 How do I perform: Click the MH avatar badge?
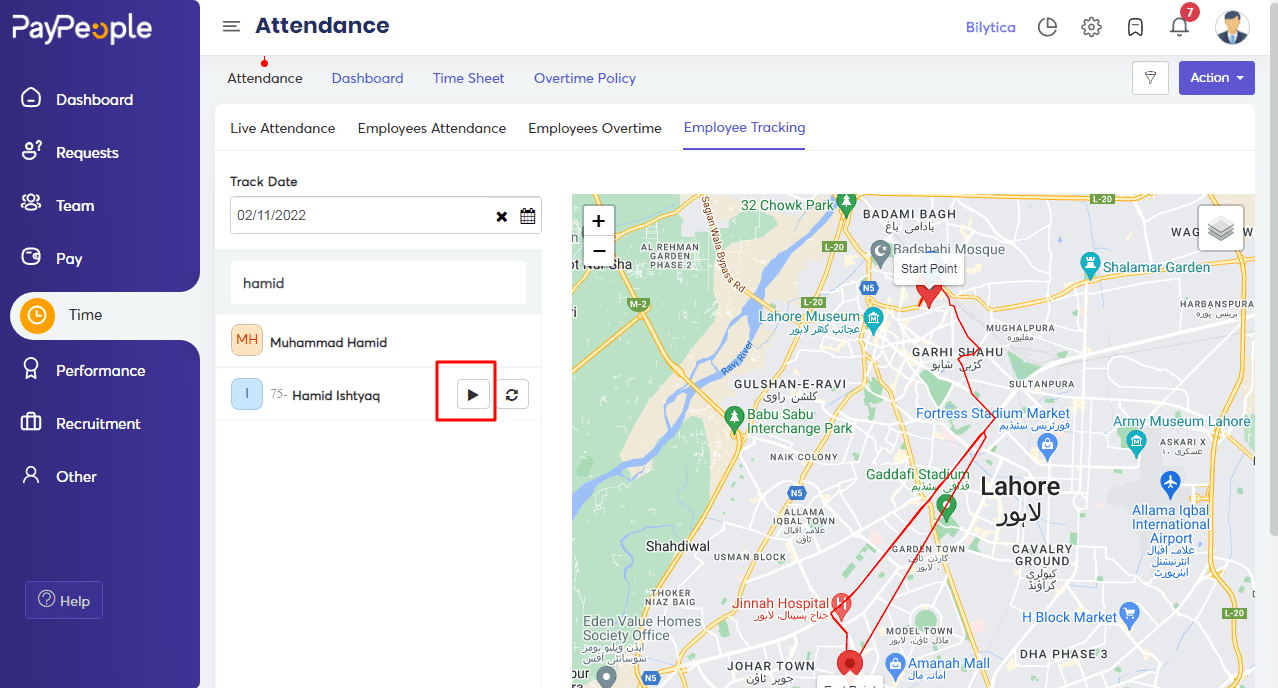pyautogui.click(x=247, y=340)
